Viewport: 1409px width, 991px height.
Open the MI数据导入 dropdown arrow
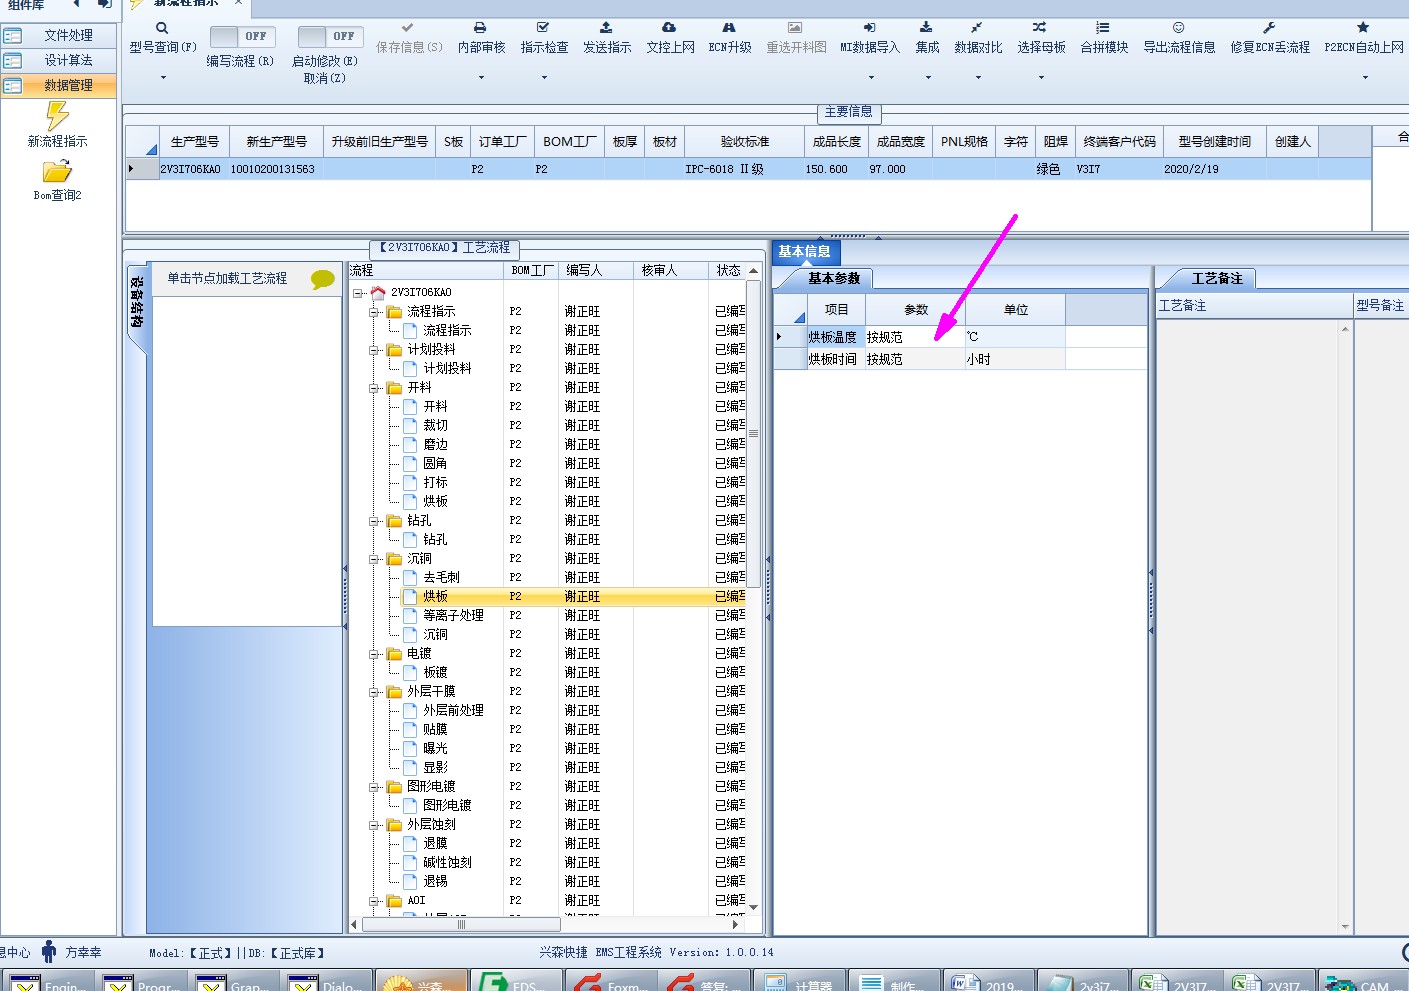pos(870,77)
